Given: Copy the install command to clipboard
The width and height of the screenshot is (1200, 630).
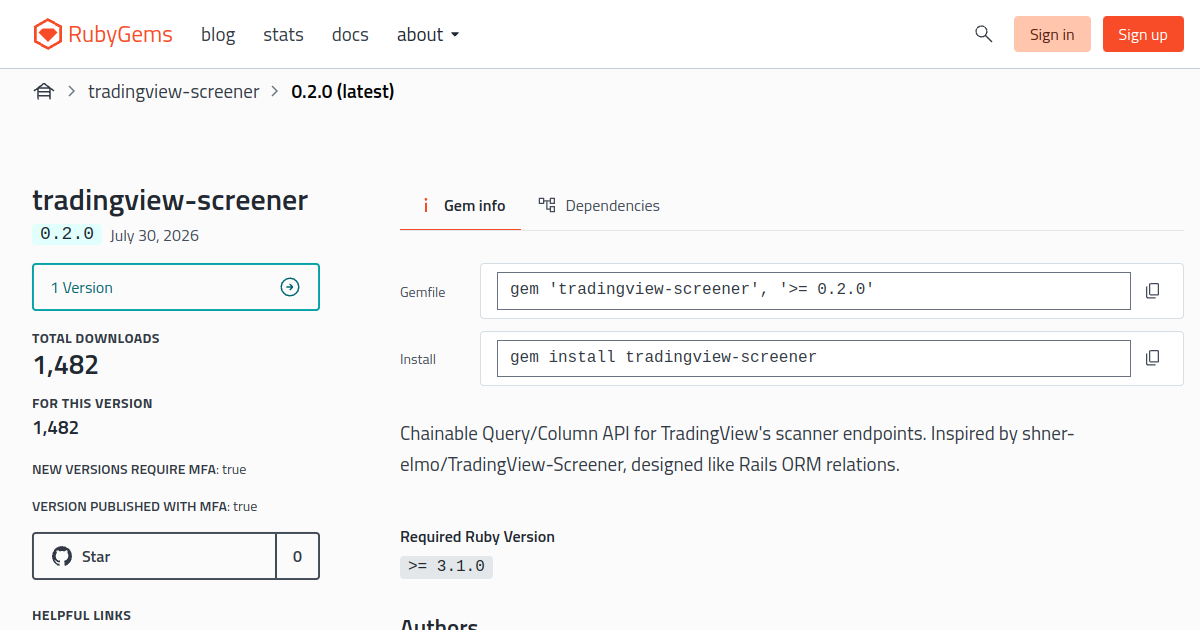Looking at the screenshot, I should click(x=1152, y=358).
